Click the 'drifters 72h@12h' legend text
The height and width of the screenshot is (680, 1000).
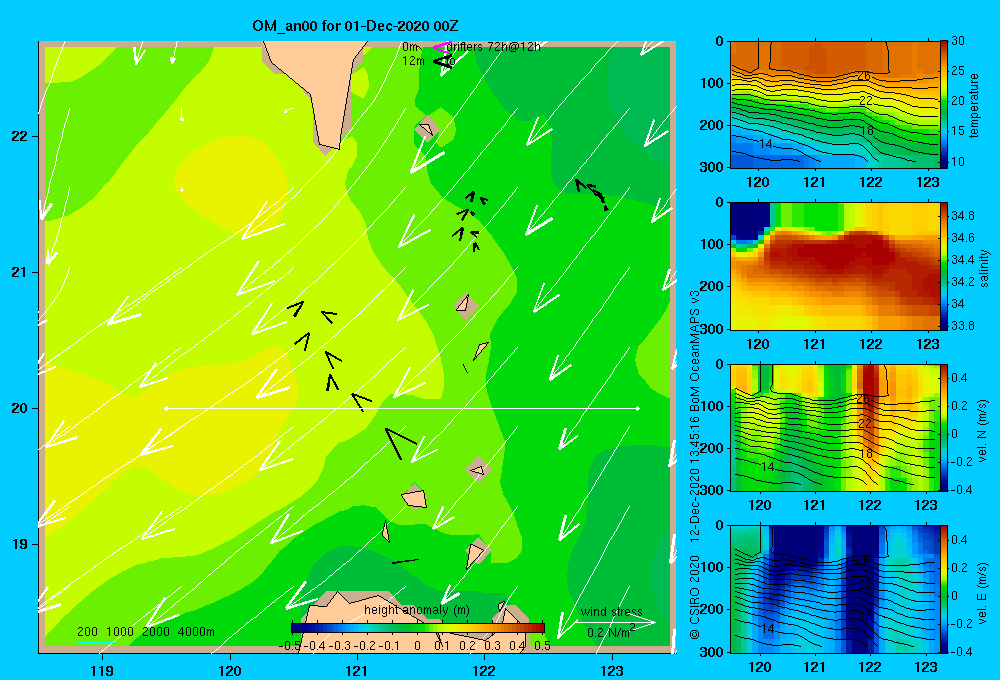494,47
